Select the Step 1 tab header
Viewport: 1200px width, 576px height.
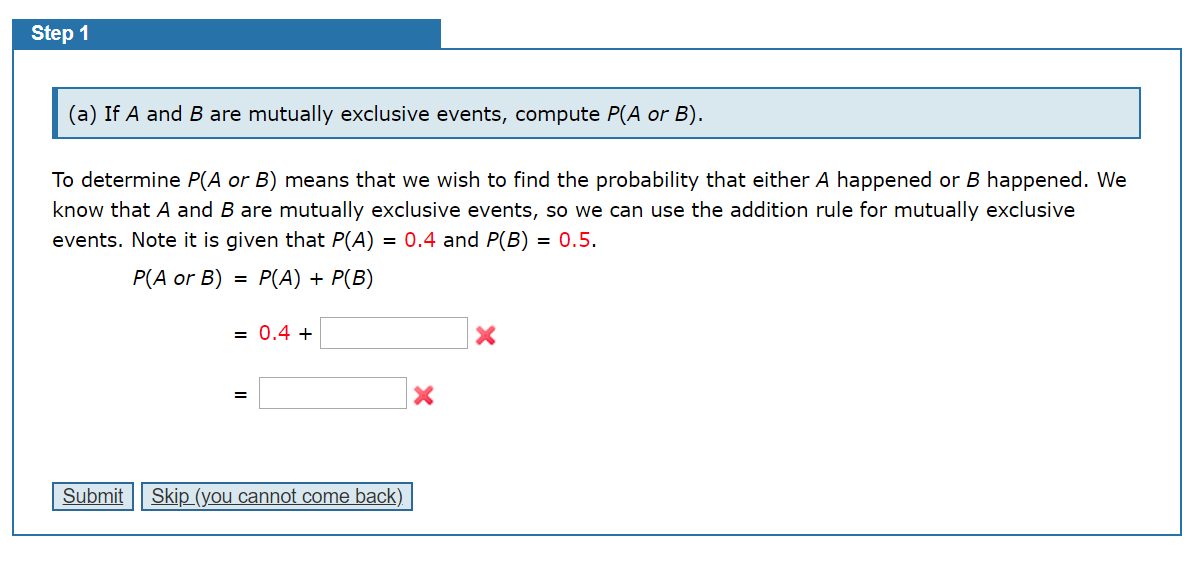[x=225, y=33]
